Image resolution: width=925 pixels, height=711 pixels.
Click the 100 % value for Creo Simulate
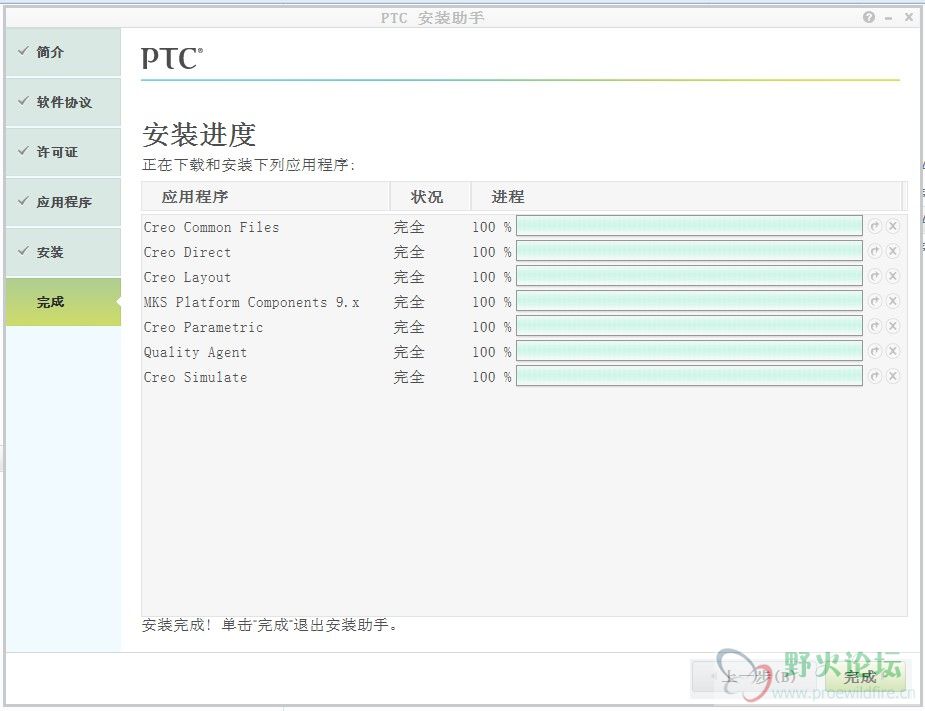point(491,377)
